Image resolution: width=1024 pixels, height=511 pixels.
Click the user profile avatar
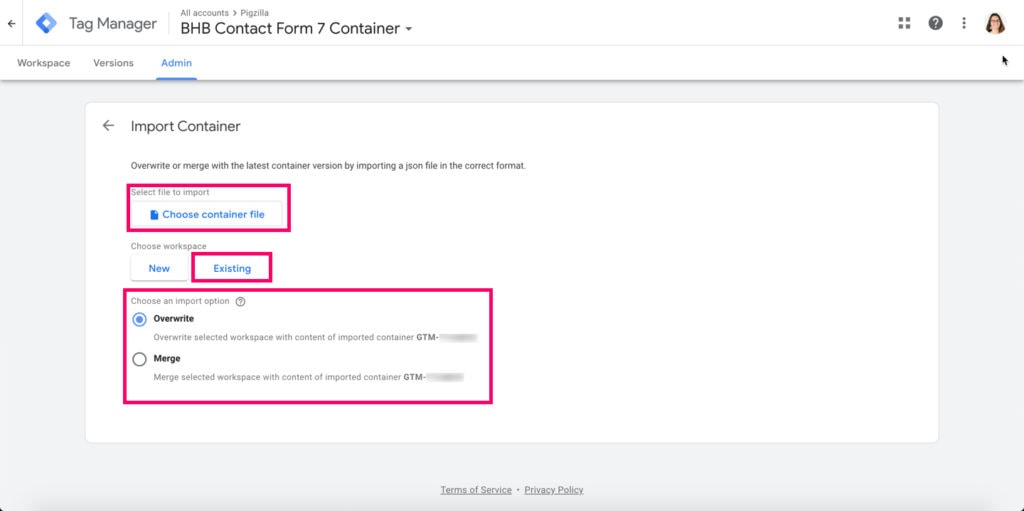click(995, 24)
